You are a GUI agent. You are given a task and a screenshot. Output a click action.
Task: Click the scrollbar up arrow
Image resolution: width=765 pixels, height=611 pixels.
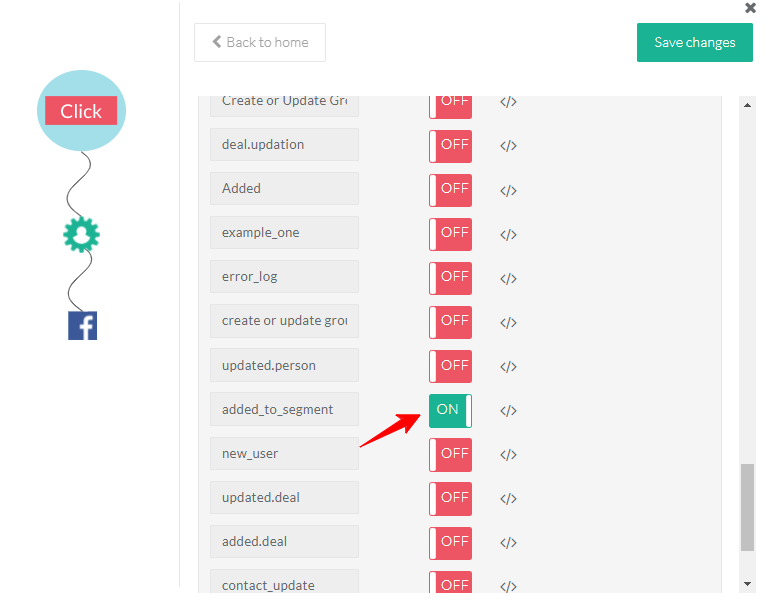tap(747, 104)
